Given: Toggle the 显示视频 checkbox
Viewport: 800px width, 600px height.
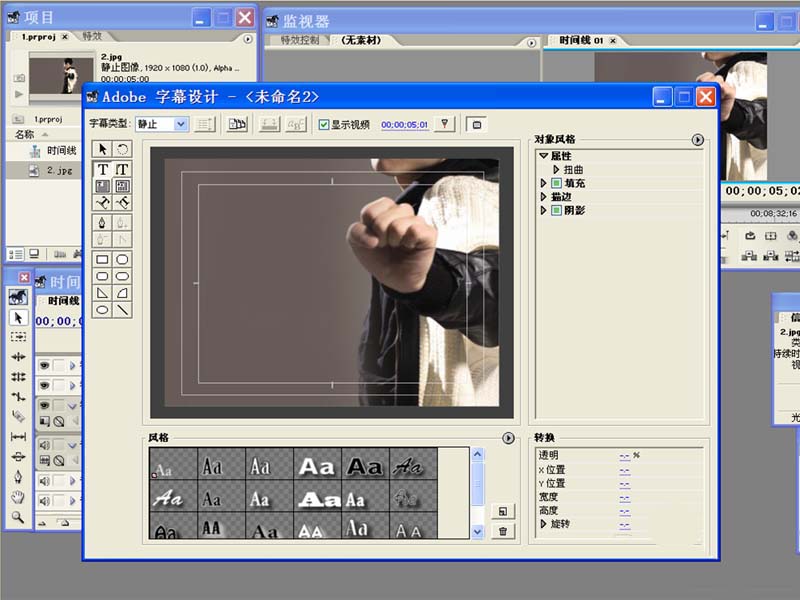Looking at the screenshot, I should (324, 124).
